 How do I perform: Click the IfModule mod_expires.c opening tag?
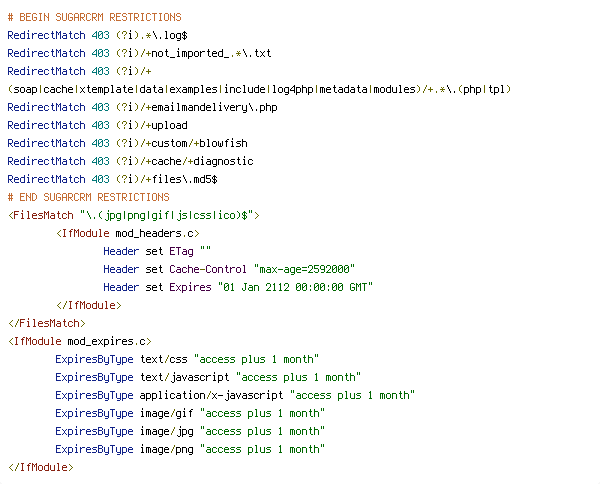pyautogui.click(x=80, y=341)
